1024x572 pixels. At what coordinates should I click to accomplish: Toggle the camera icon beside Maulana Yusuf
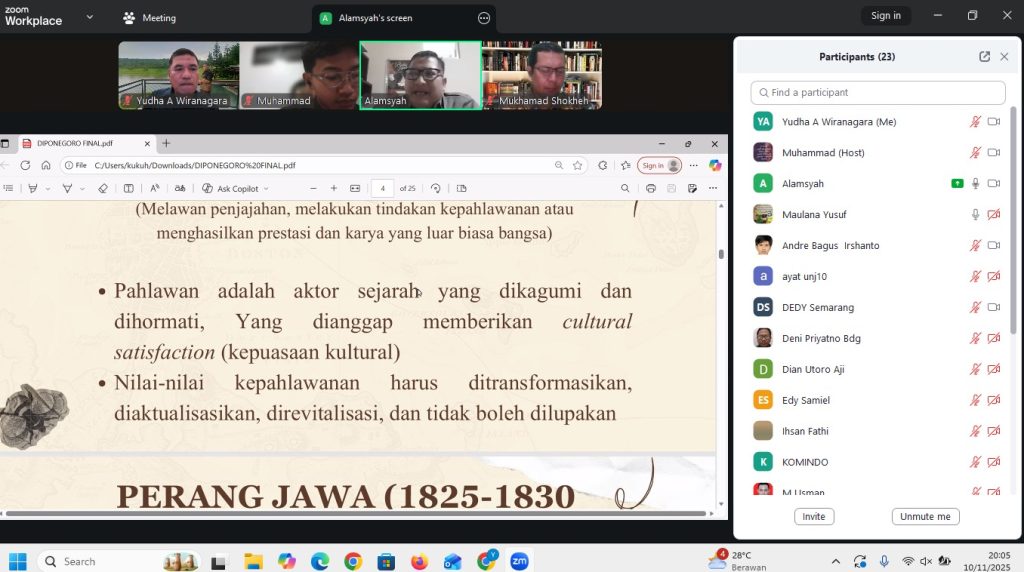(x=994, y=214)
